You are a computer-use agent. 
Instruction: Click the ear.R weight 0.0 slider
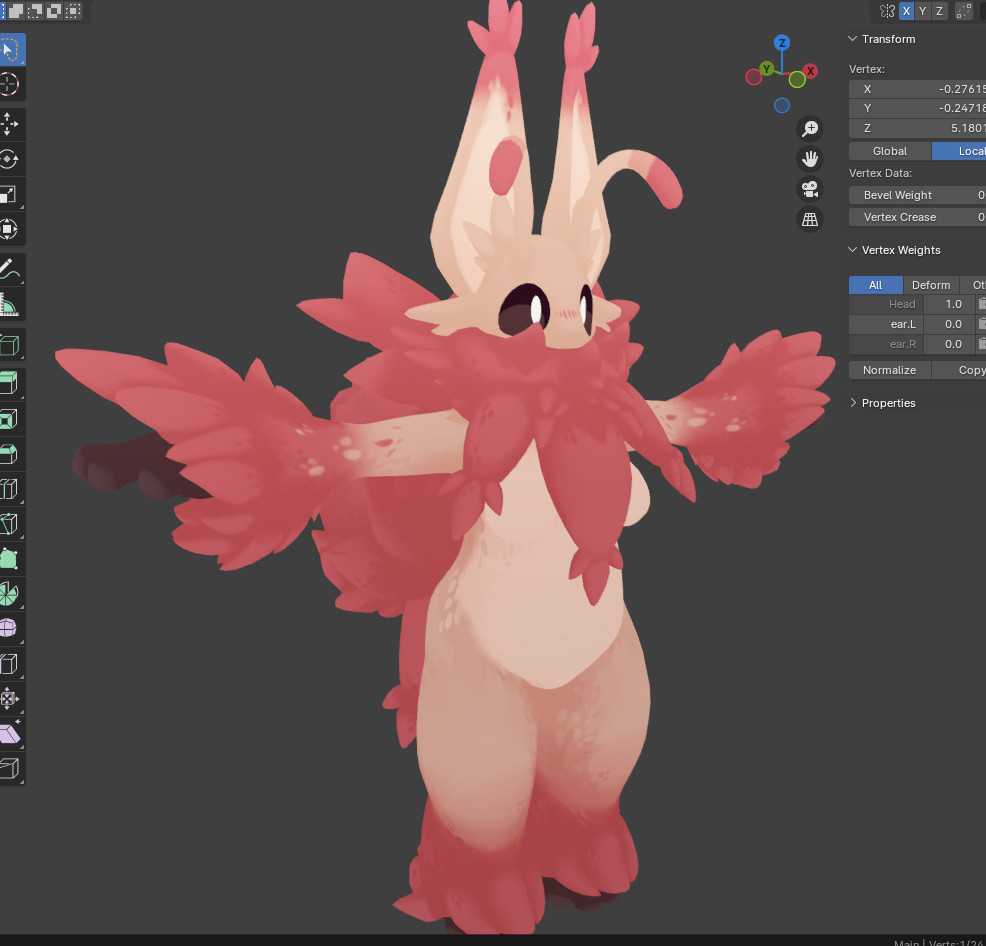tap(950, 344)
